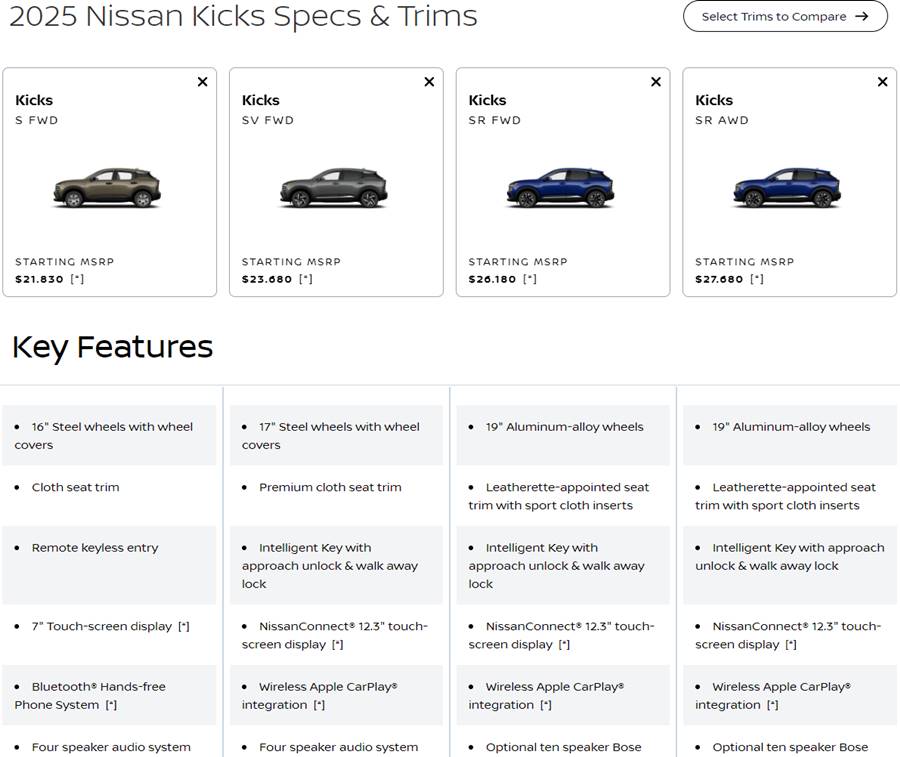
Task: Click SR AWD Optional ten speaker Bose feature
Action: 790,747
